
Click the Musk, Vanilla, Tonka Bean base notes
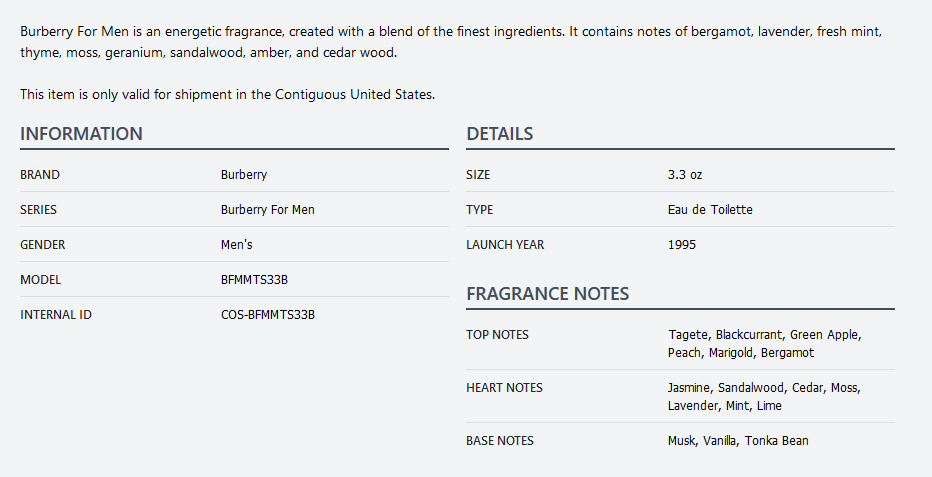(x=738, y=441)
